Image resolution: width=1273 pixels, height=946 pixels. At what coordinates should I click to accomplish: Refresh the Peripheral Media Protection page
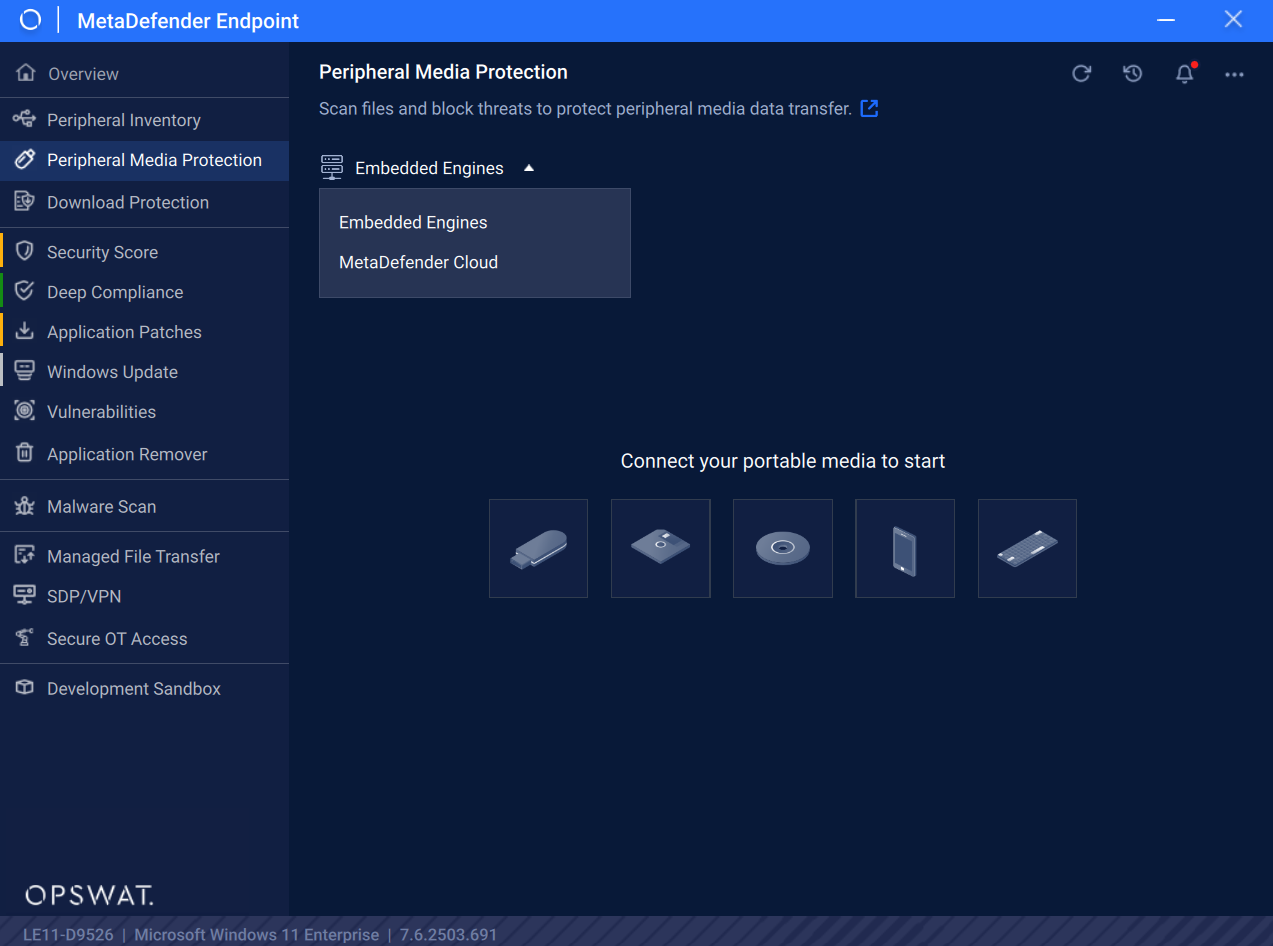coord(1081,73)
